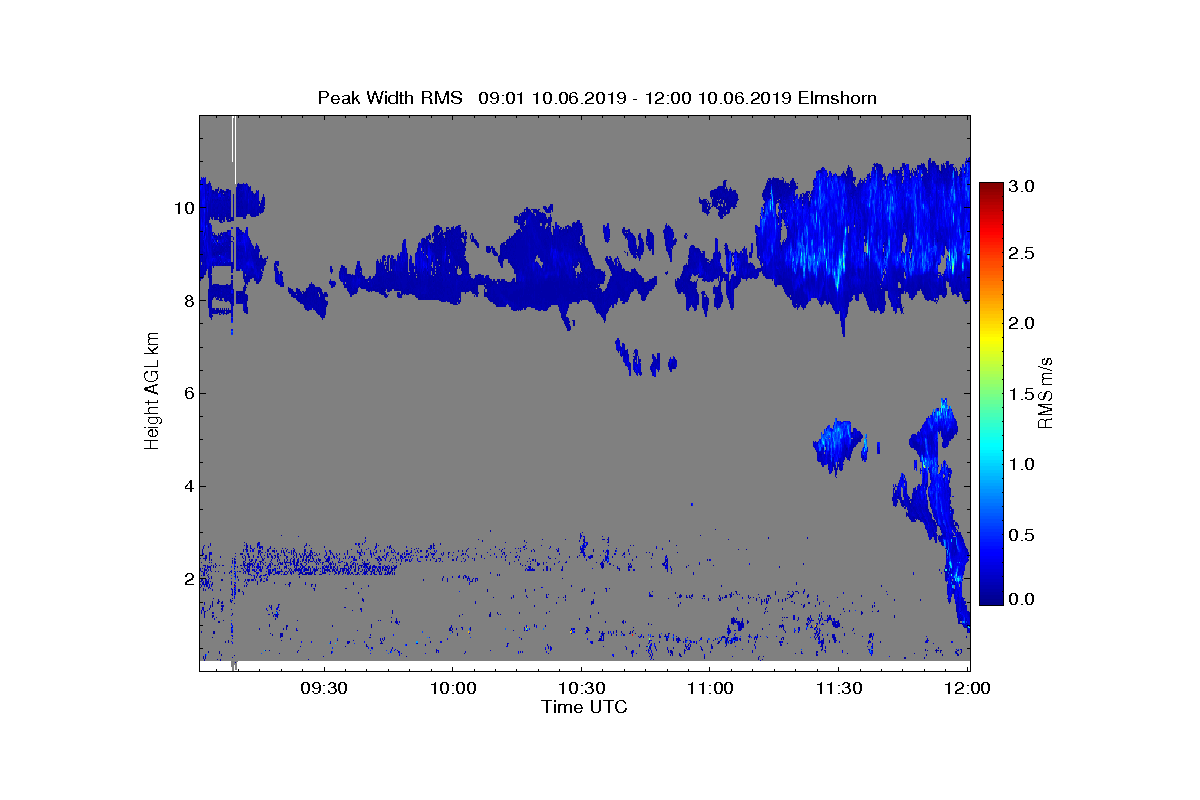
Task: Click the 'RMS m/s' colorbar label
Action: [1045, 392]
